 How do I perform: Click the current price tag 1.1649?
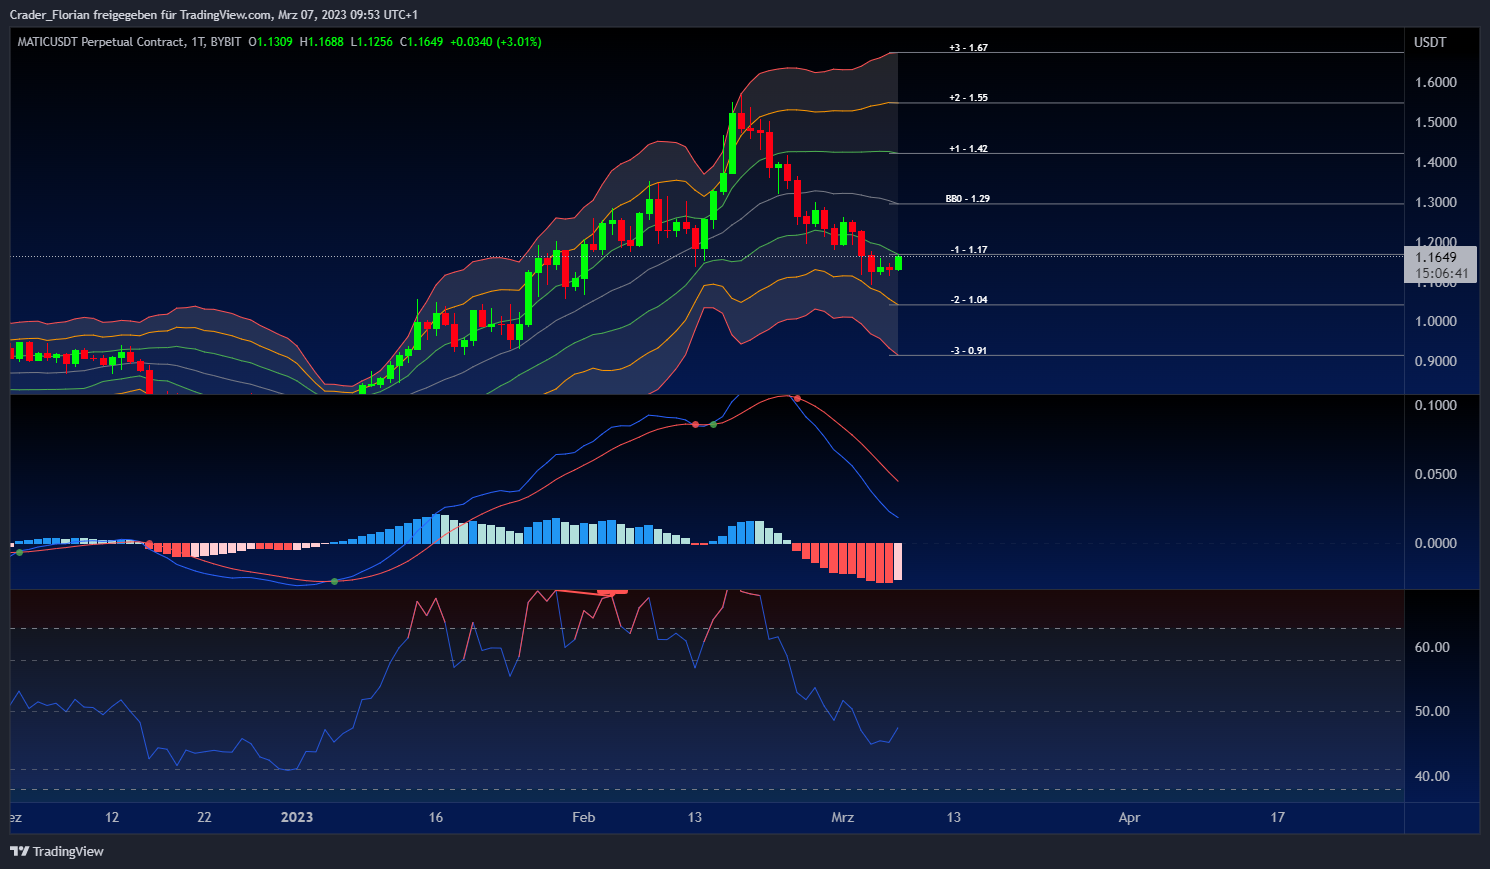(1436, 257)
